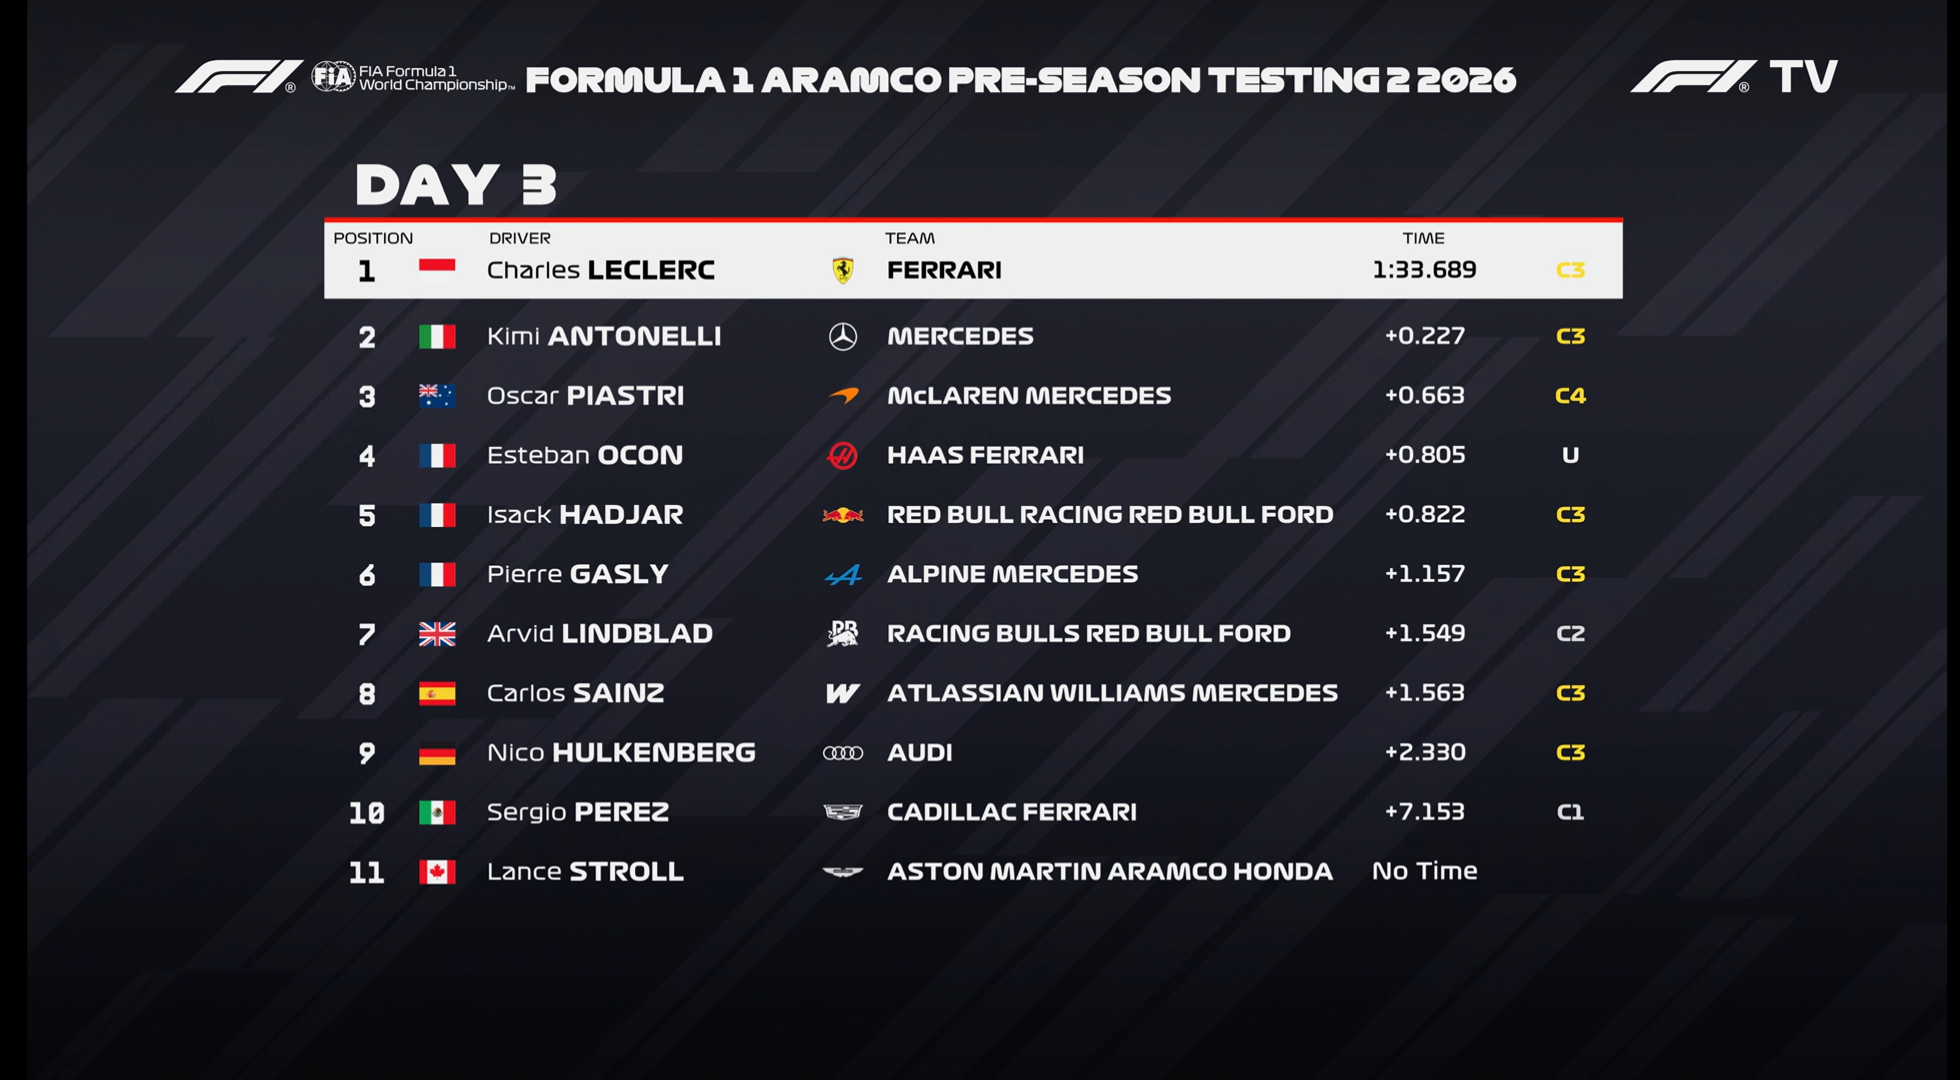Click the Audi four rings logo

pyautogui.click(x=843, y=753)
